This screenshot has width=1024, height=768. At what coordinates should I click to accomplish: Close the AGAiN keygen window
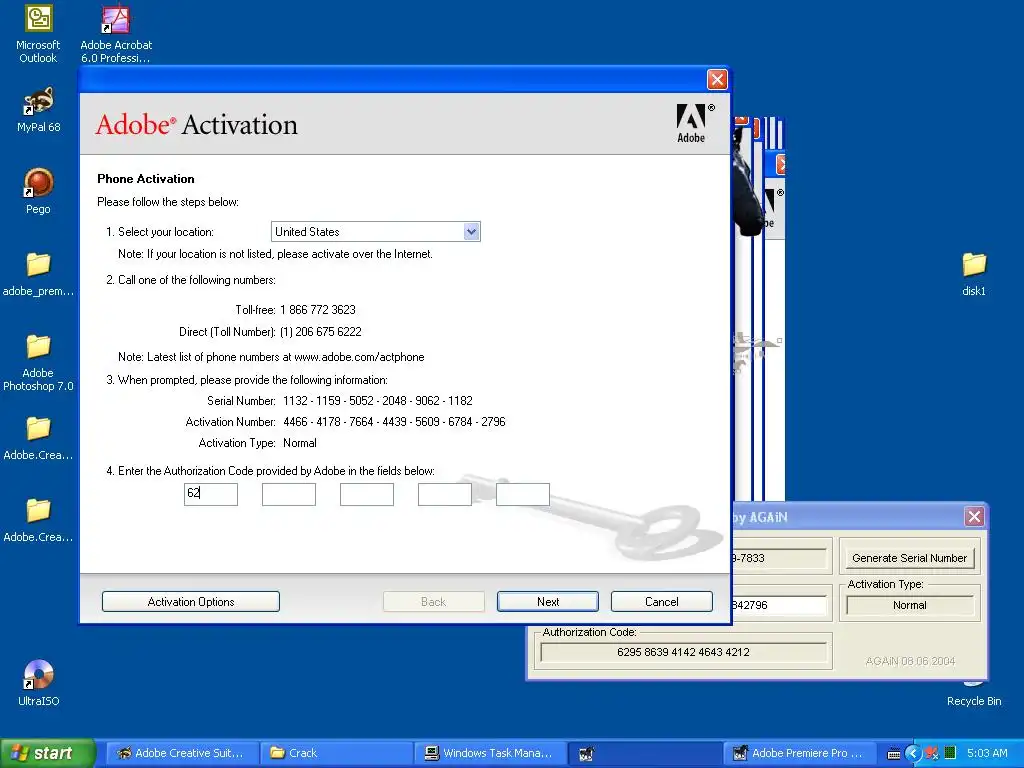click(974, 517)
